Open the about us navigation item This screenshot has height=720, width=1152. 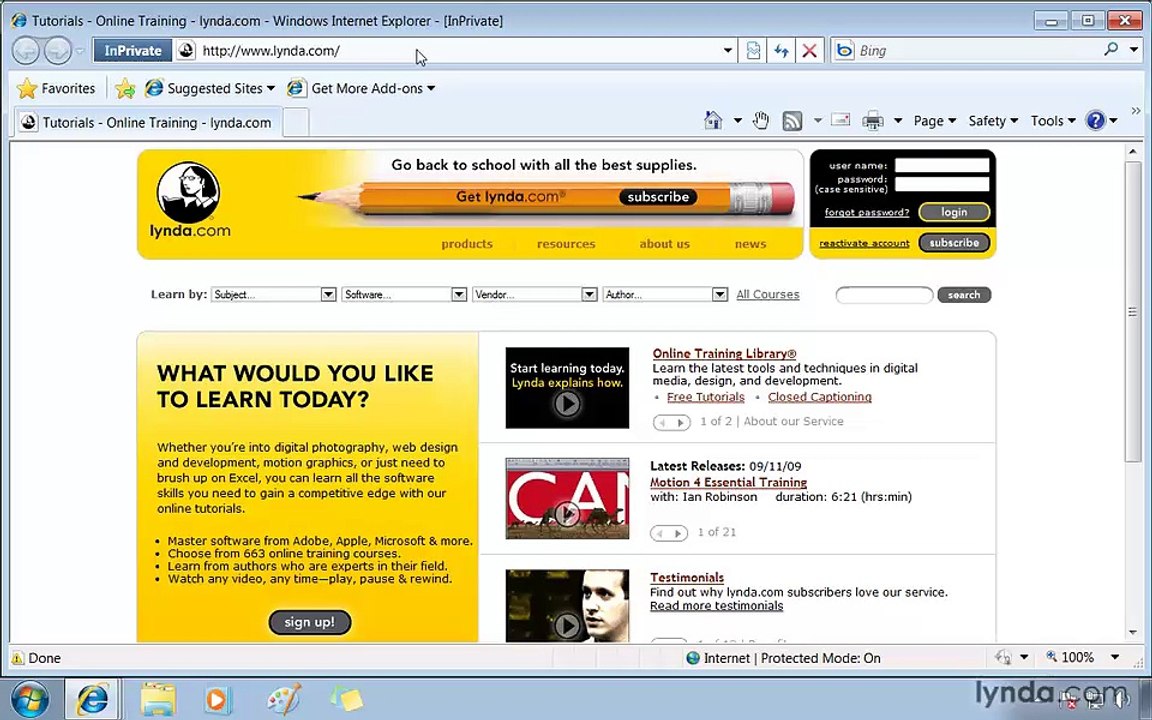coord(664,244)
